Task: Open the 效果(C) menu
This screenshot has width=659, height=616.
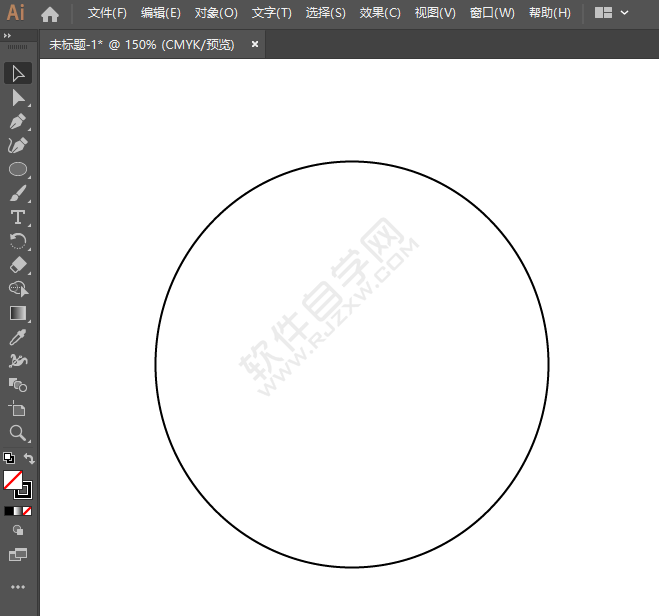Action: pyautogui.click(x=380, y=13)
